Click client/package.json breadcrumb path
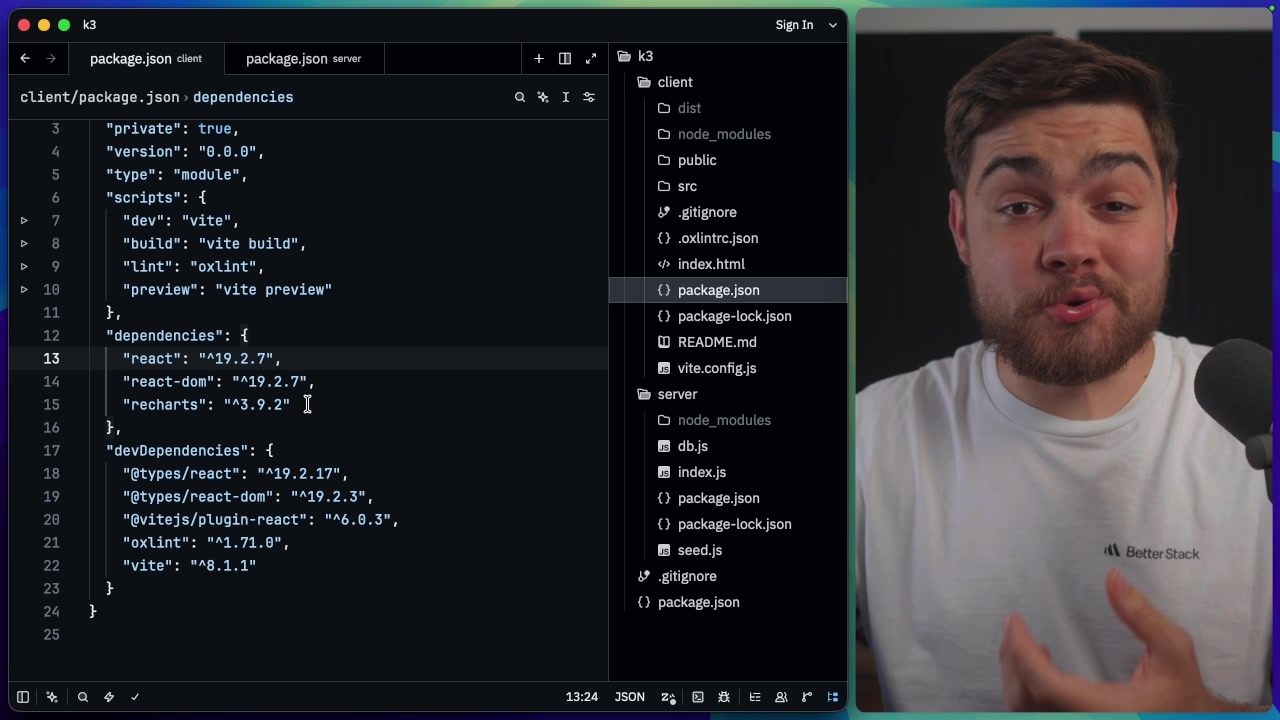This screenshot has width=1280, height=720. coord(100,97)
